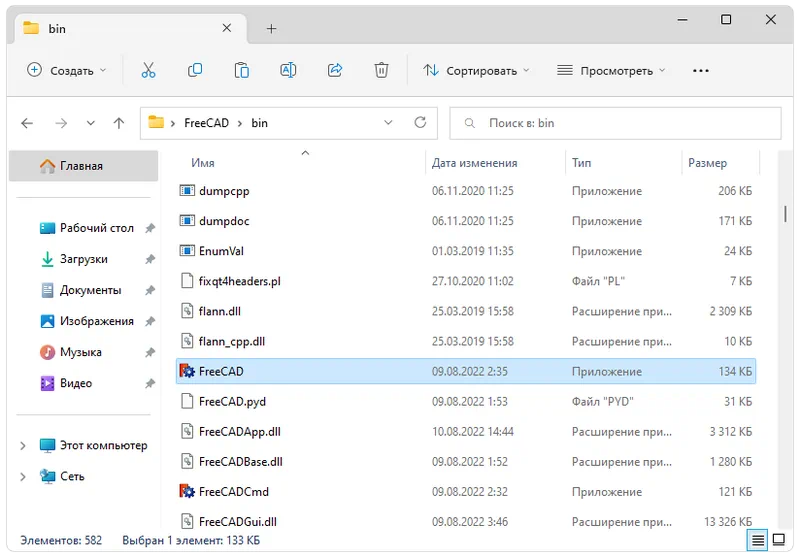Select the FreeCAD.pyd file
This screenshot has width=800, height=557.
[x=465, y=401]
